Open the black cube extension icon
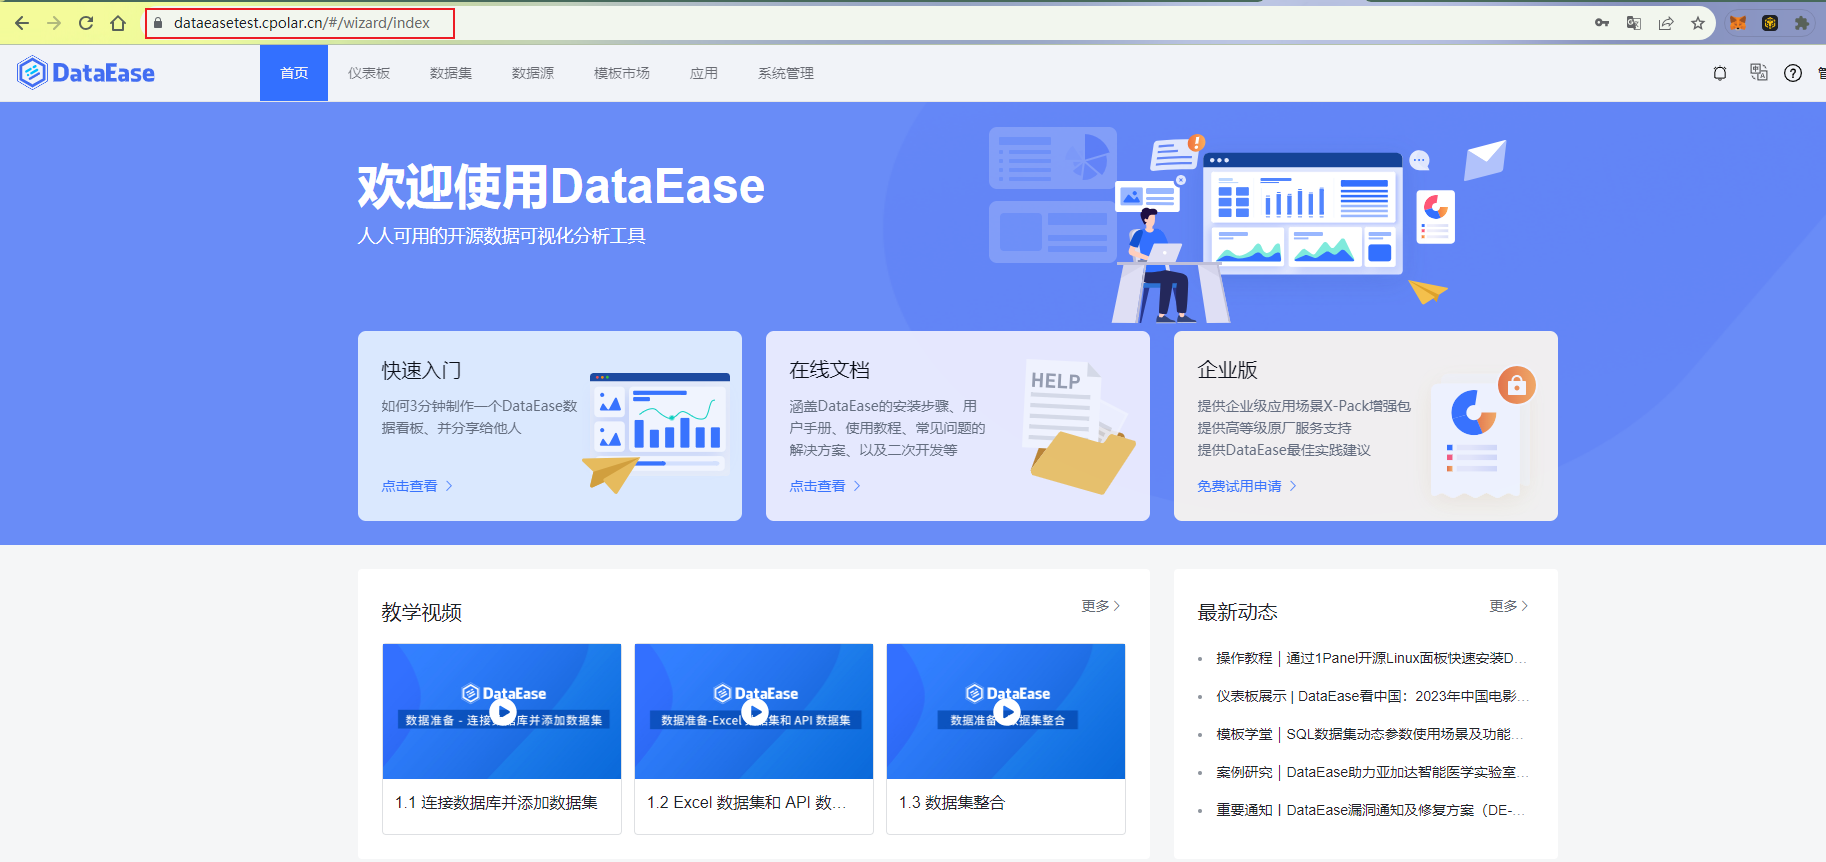The width and height of the screenshot is (1826, 862). [x=1770, y=23]
